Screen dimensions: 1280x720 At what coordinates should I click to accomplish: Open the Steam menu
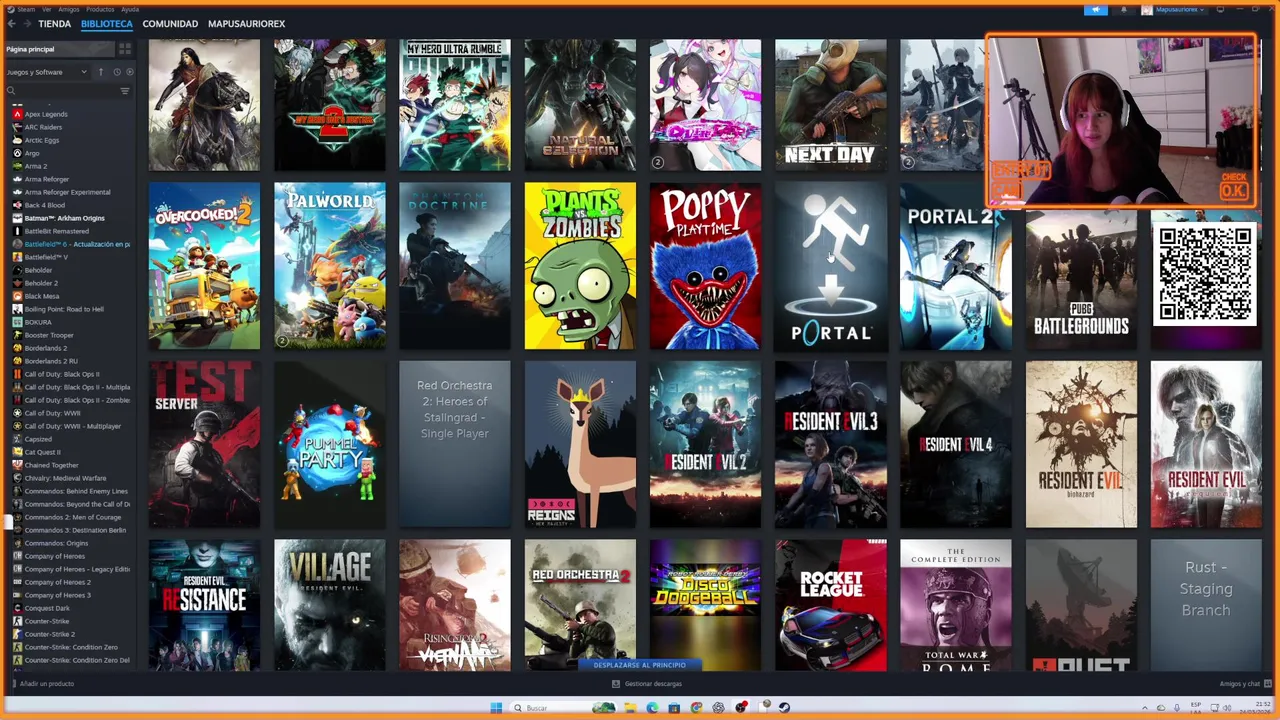[x=26, y=9]
